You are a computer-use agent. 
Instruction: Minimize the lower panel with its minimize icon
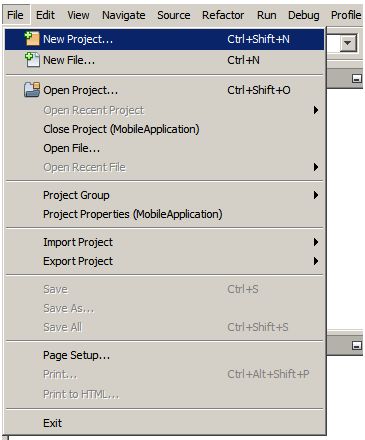(357, 346)
